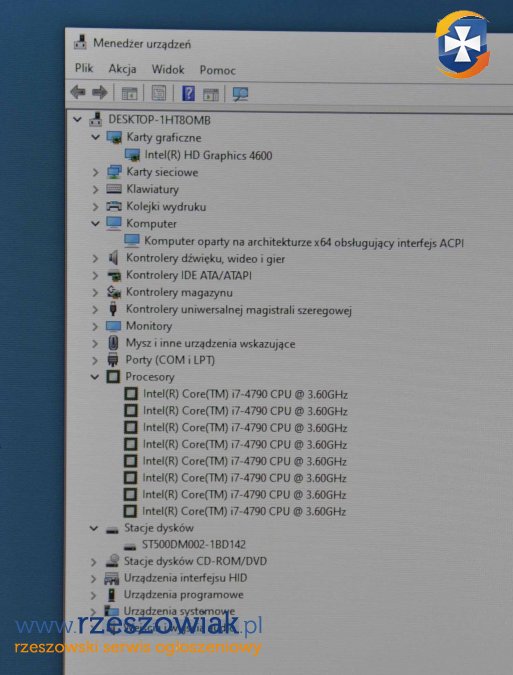Collapse the Procesory category
The height and width of the screenshot is (675, 513).
95,377
